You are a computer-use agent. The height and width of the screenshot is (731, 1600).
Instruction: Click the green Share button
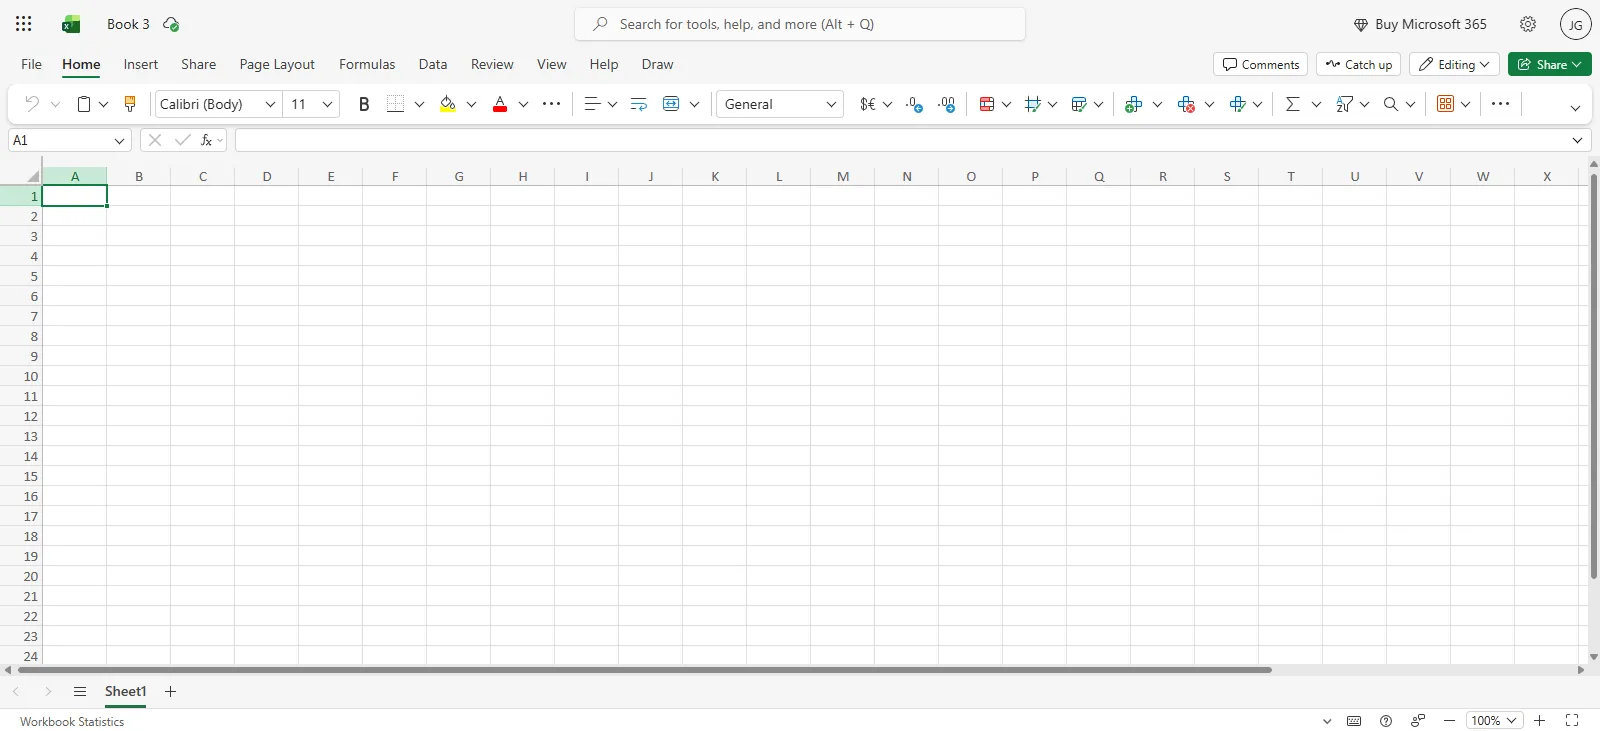tap(1550, 64)
